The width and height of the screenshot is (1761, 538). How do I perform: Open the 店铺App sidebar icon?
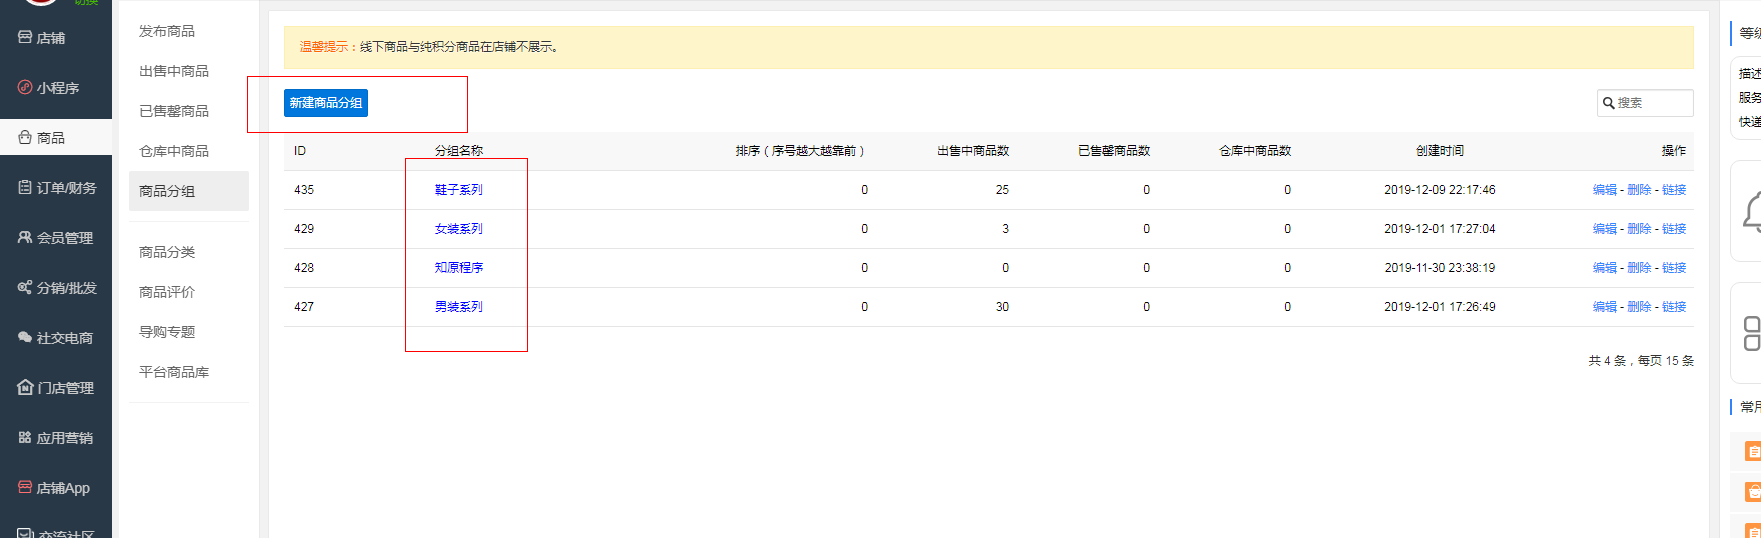25,487
